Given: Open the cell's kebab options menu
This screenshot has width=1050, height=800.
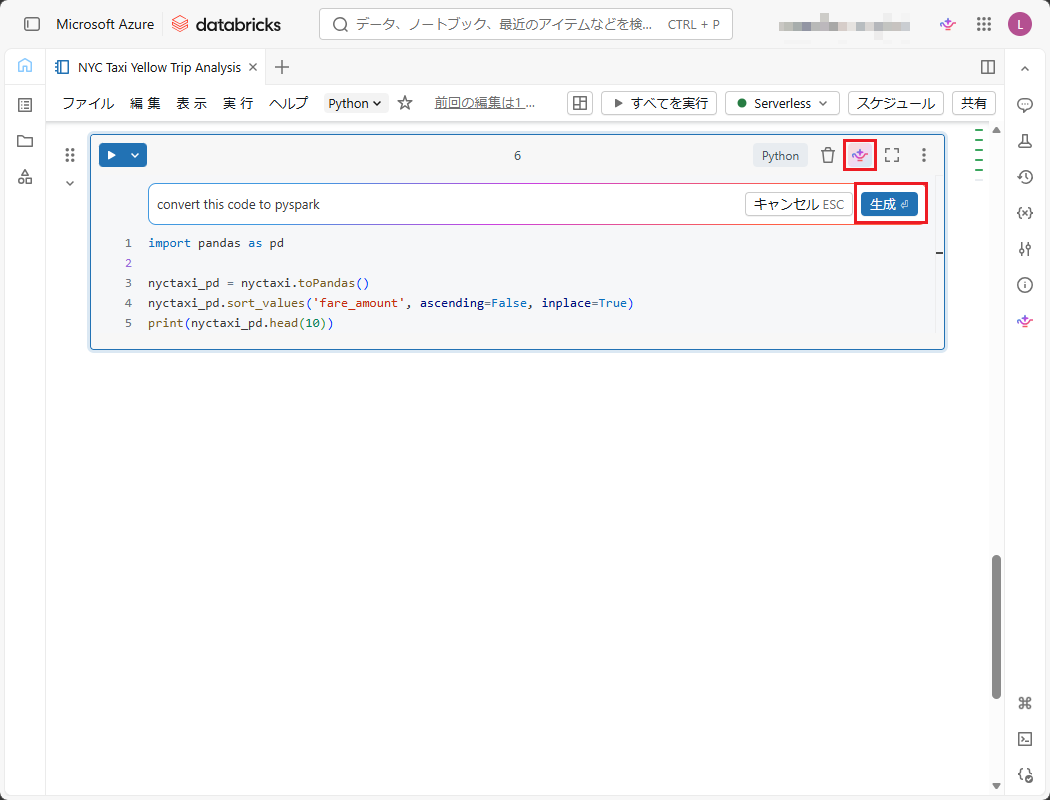Looking at the screenshot, I should [924, 155].
